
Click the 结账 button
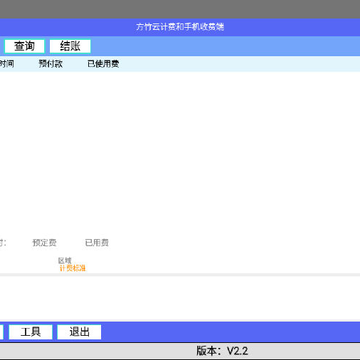[70, 46]
